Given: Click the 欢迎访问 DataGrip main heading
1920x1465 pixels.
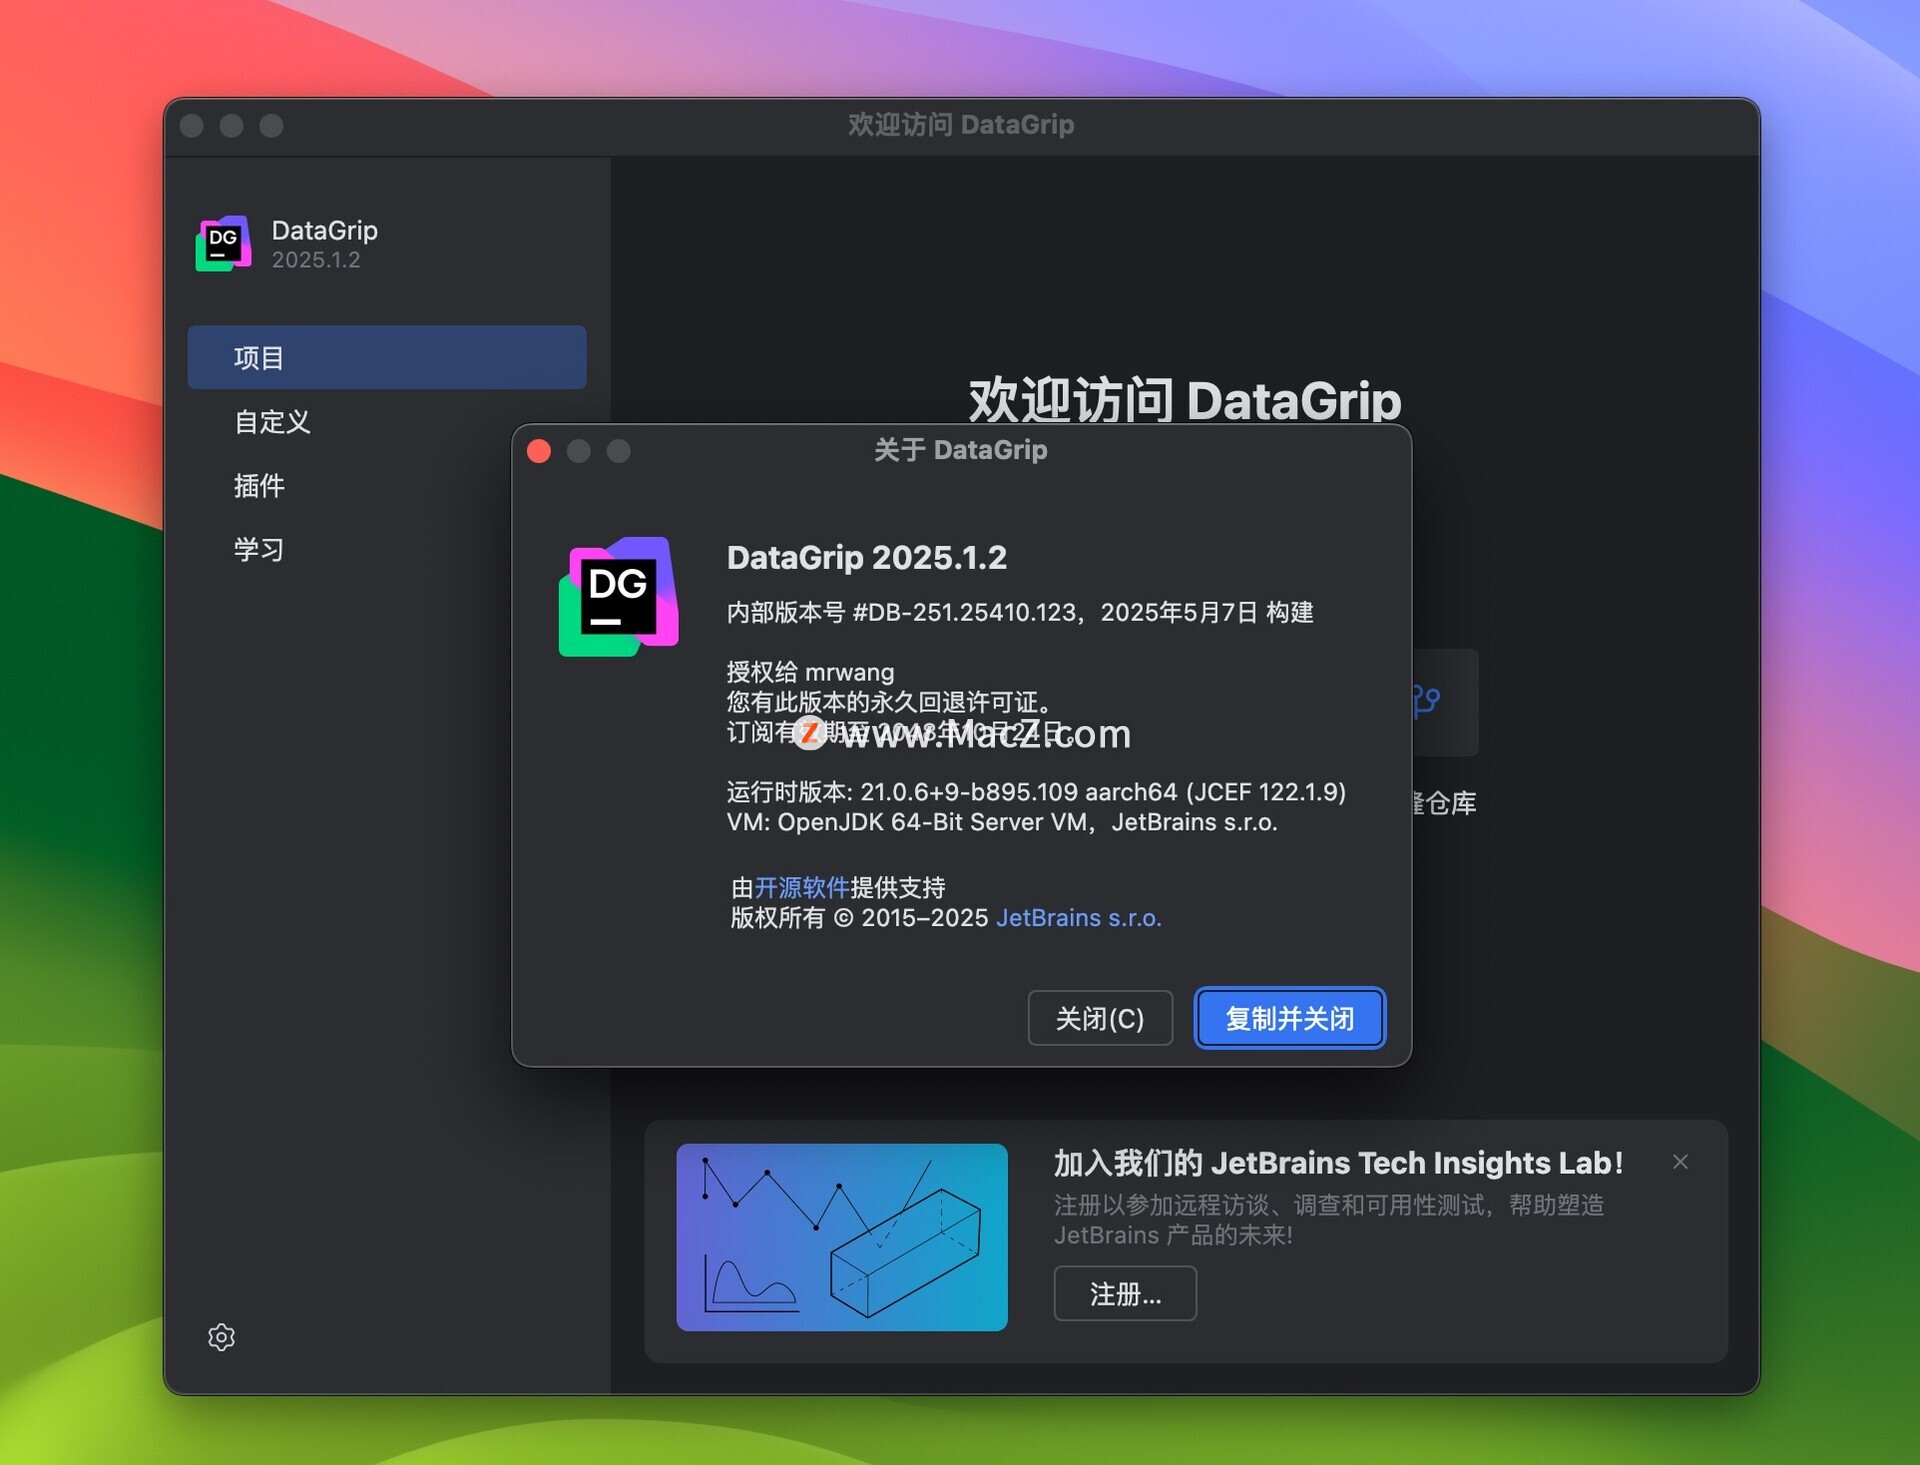Looking at the screenshot, I should point(1185,400).
